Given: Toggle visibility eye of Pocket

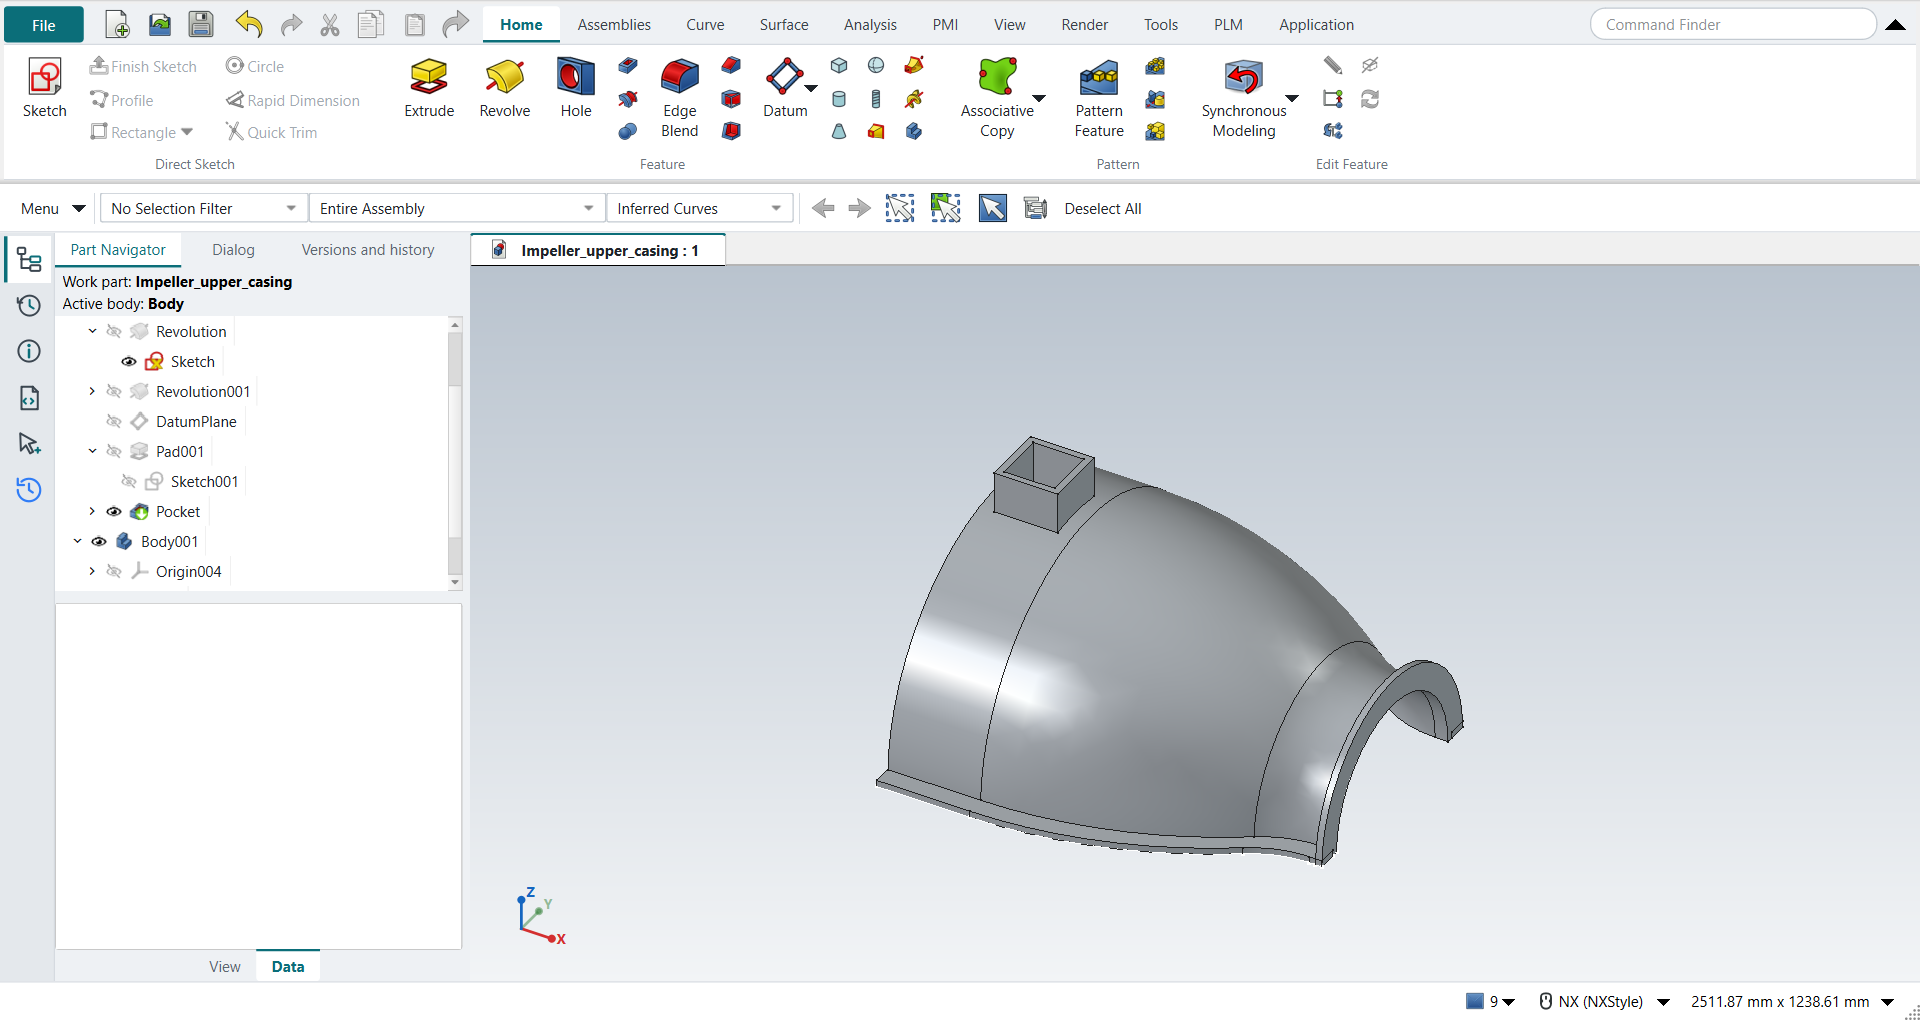Looking at the screenshot, I should 114,512.
